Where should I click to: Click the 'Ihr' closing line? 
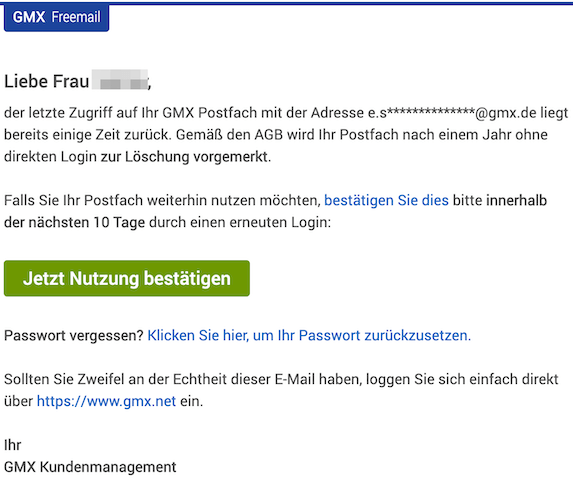(x=12, y=445)
